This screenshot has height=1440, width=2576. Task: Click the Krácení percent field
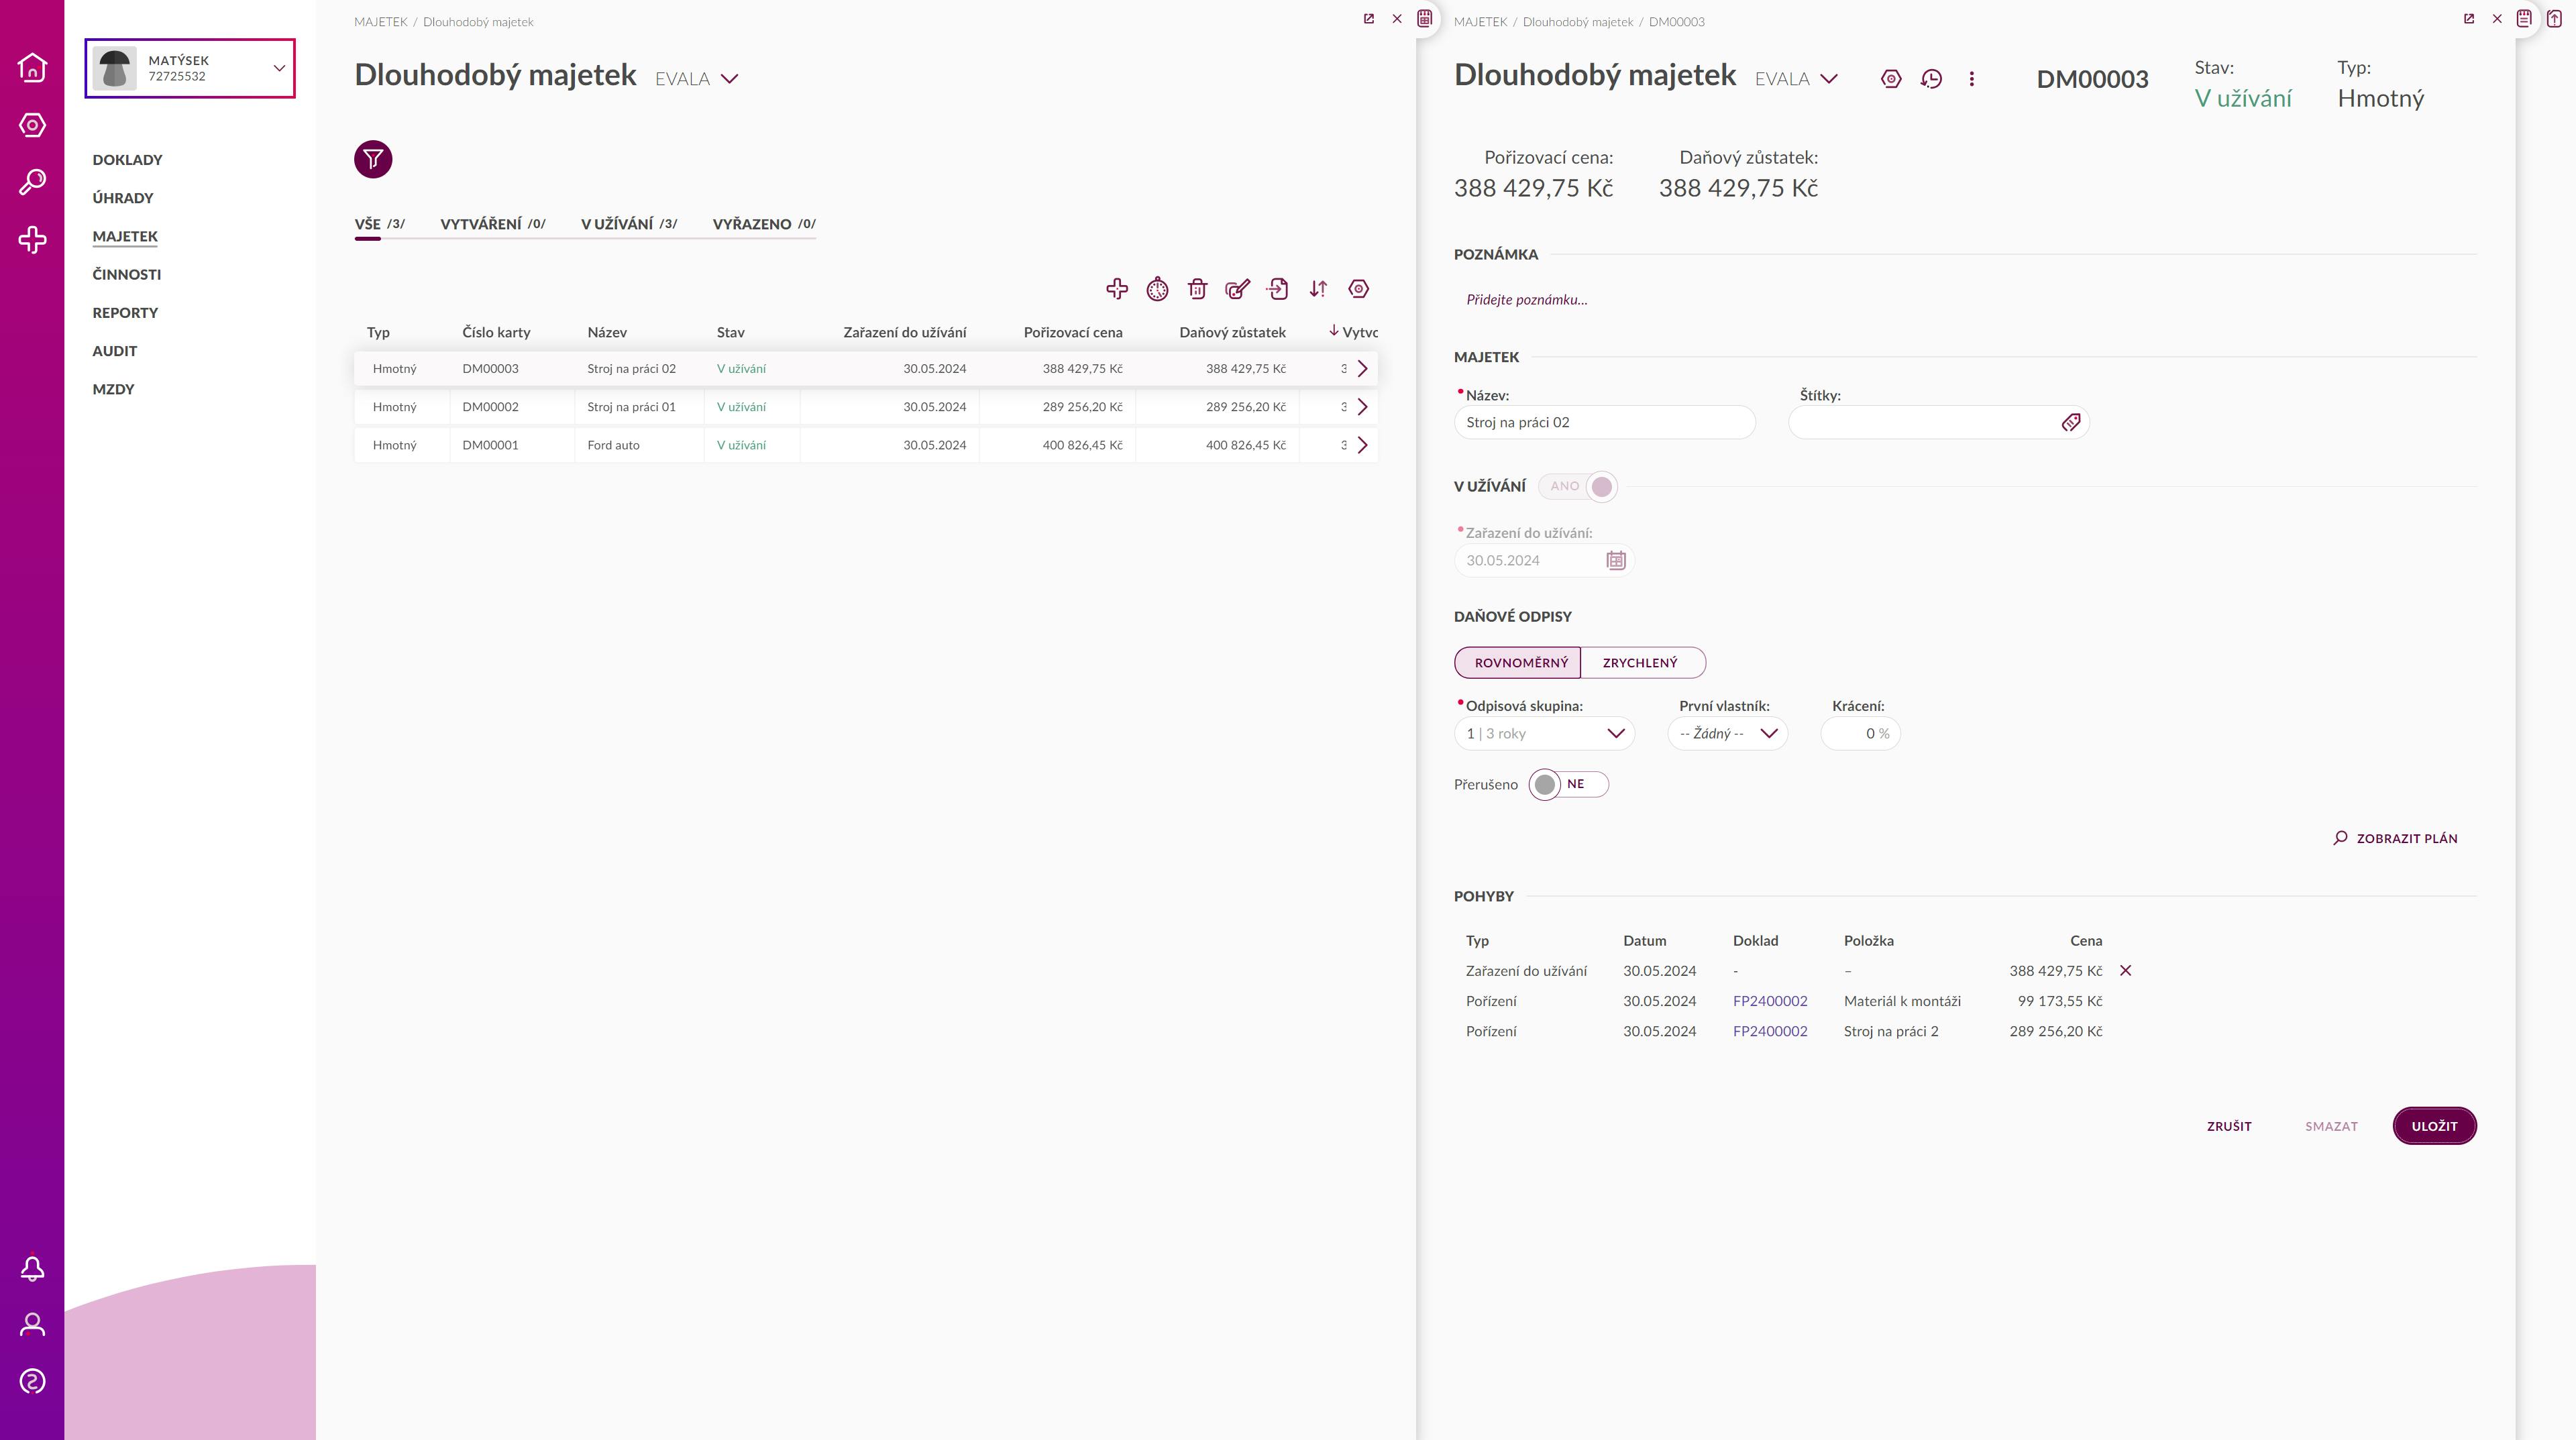tap(1860, 734)
